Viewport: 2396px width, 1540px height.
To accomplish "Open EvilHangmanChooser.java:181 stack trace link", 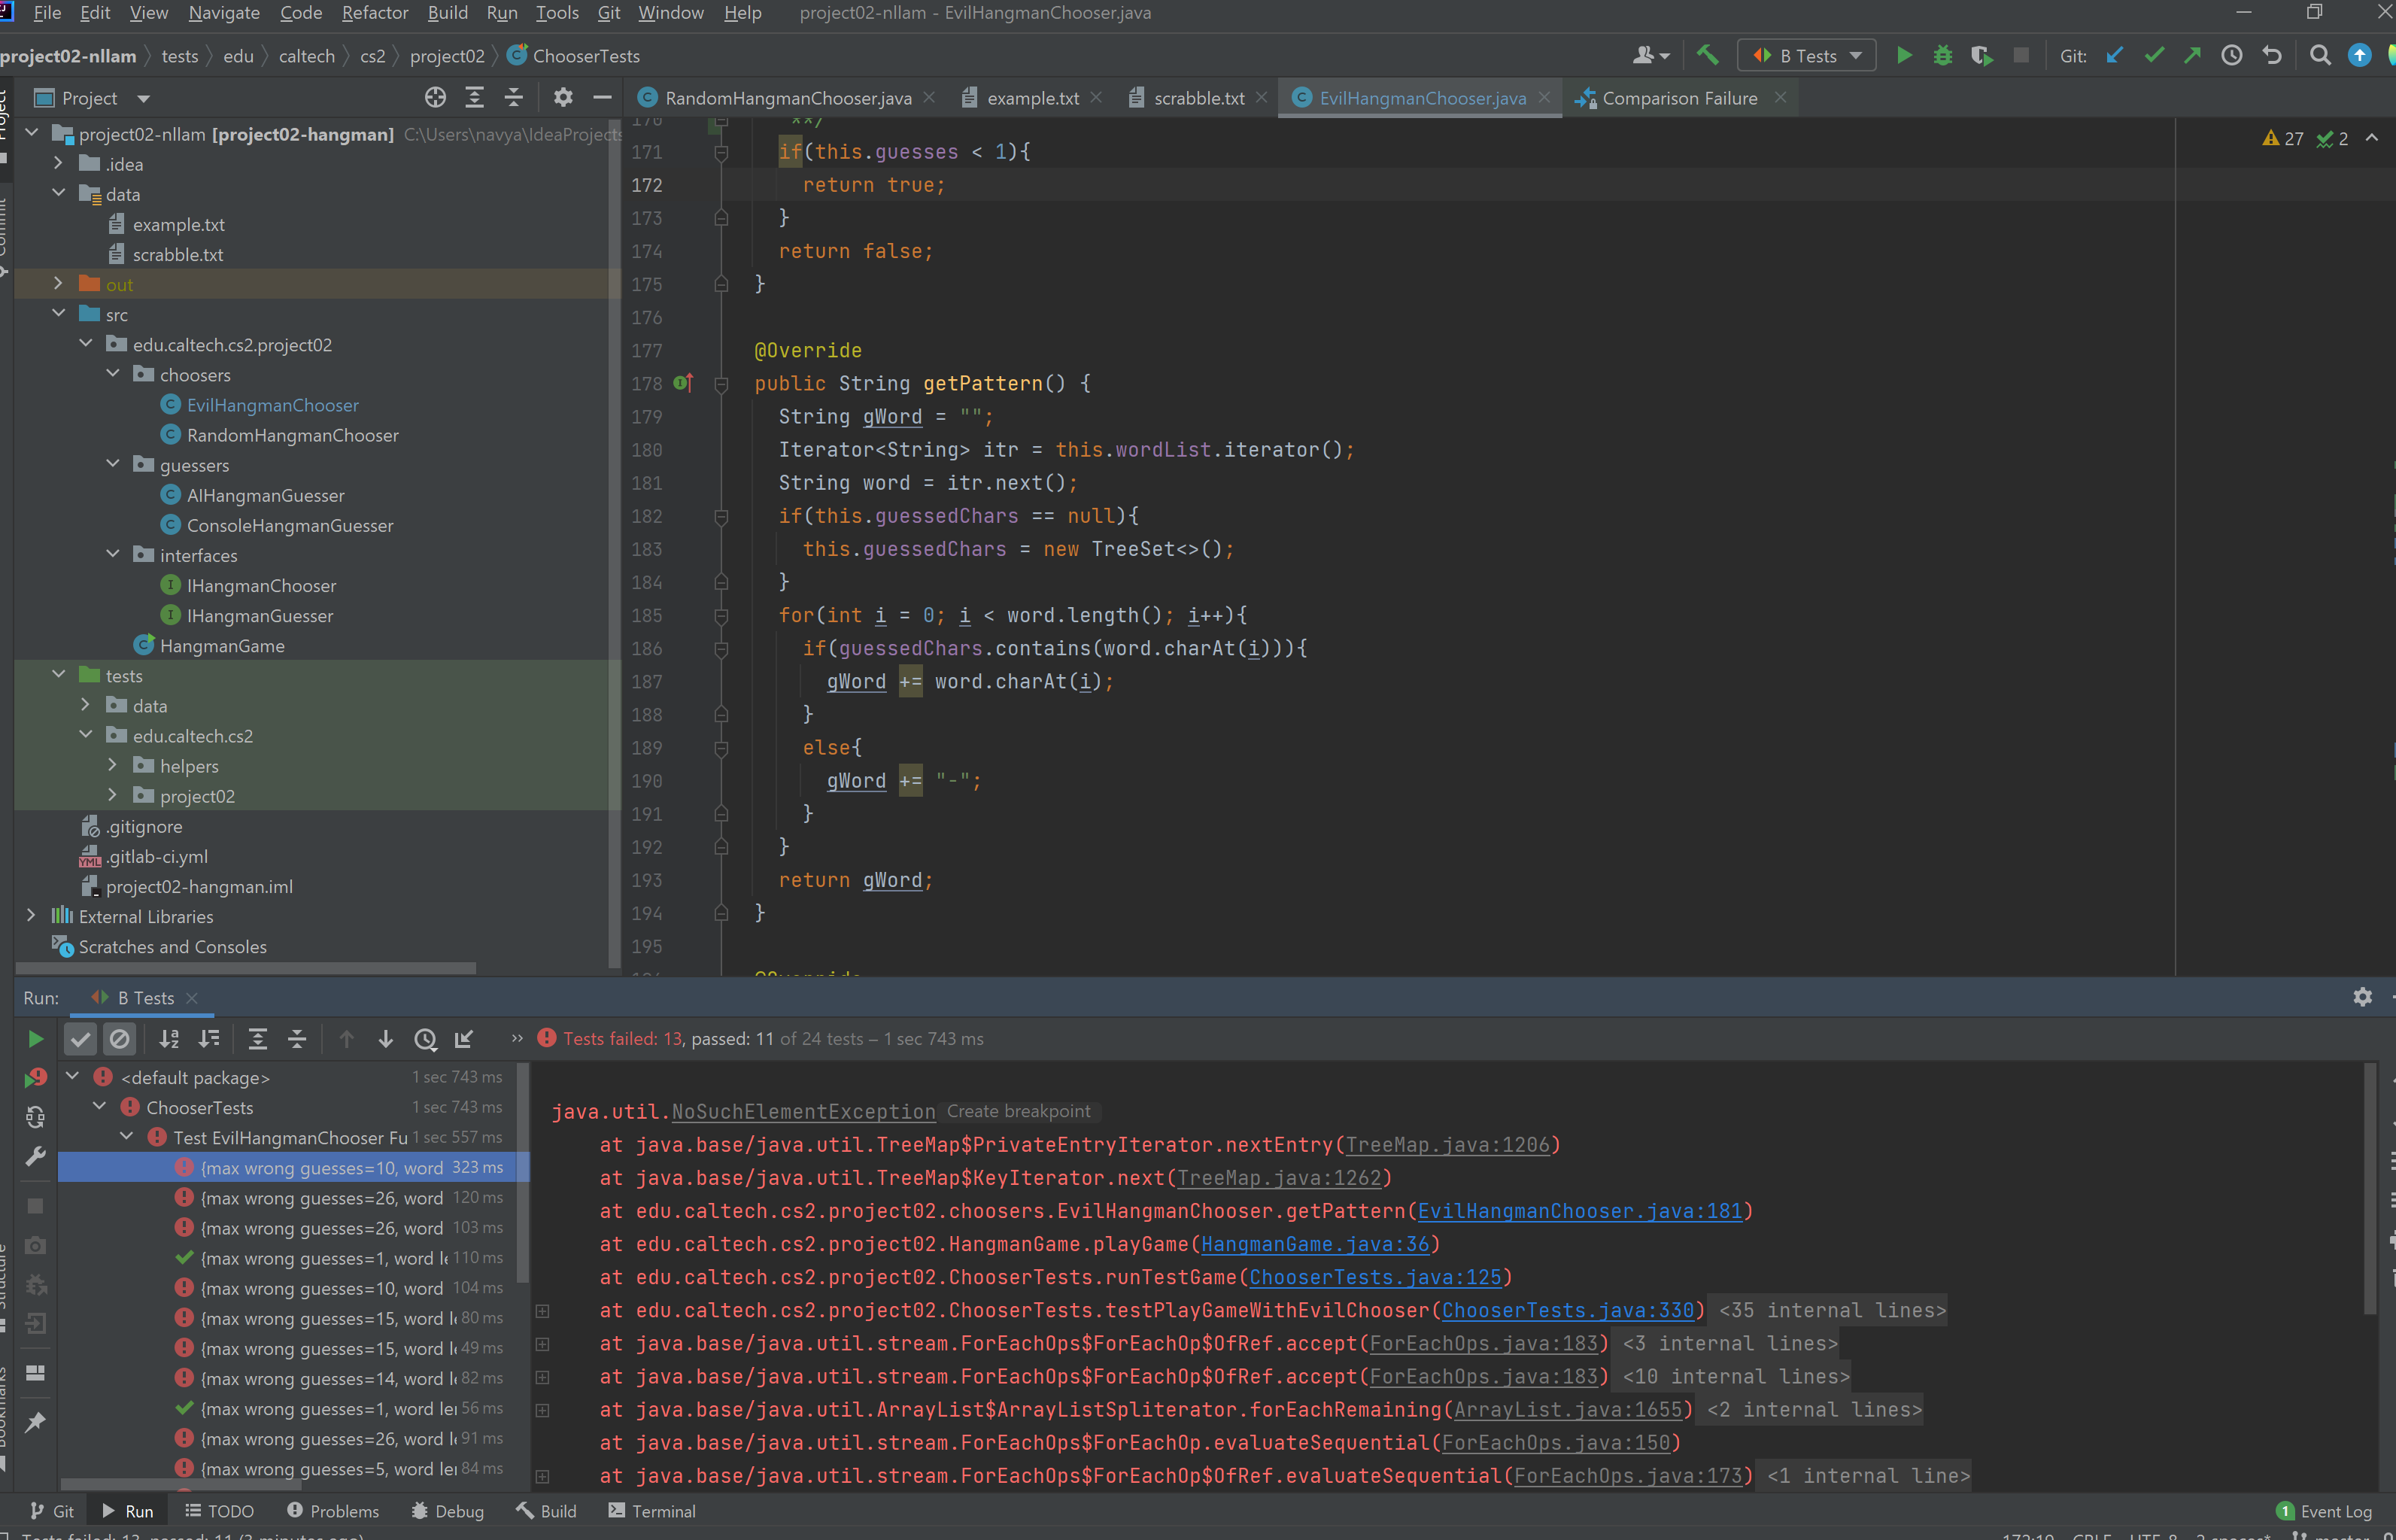I will (1579, 1211).
